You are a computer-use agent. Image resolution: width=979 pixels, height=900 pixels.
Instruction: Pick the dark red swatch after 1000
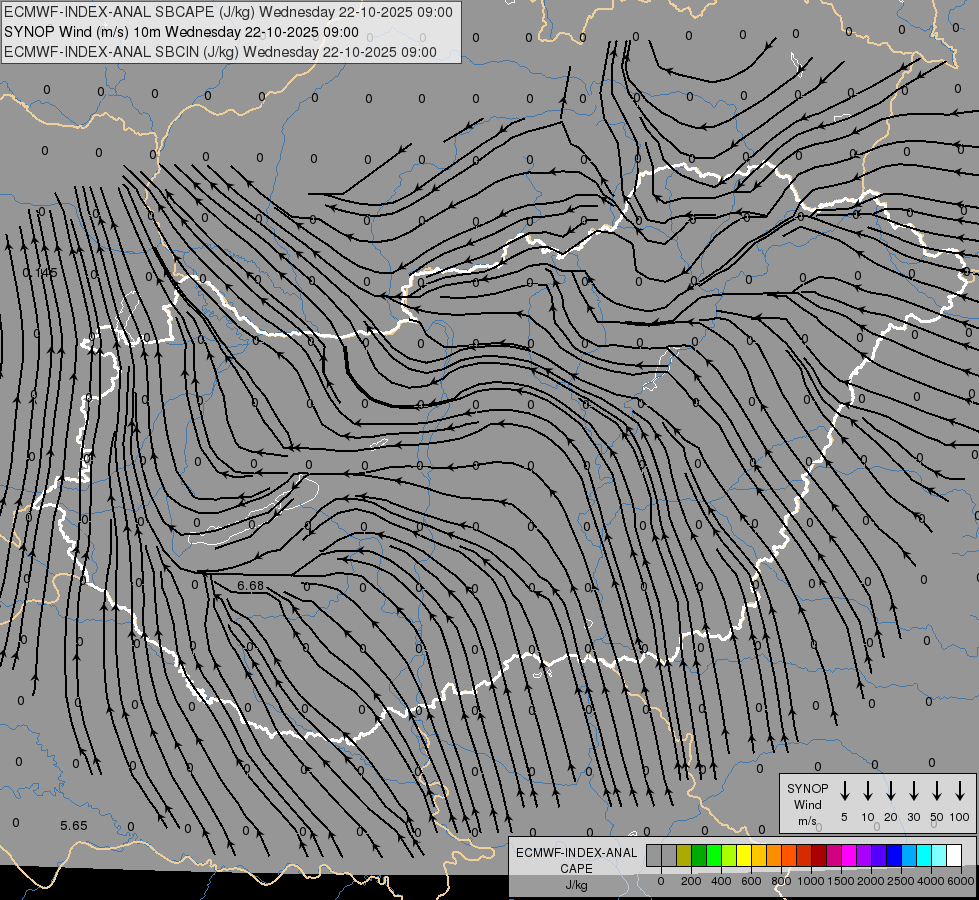[820, 855]
